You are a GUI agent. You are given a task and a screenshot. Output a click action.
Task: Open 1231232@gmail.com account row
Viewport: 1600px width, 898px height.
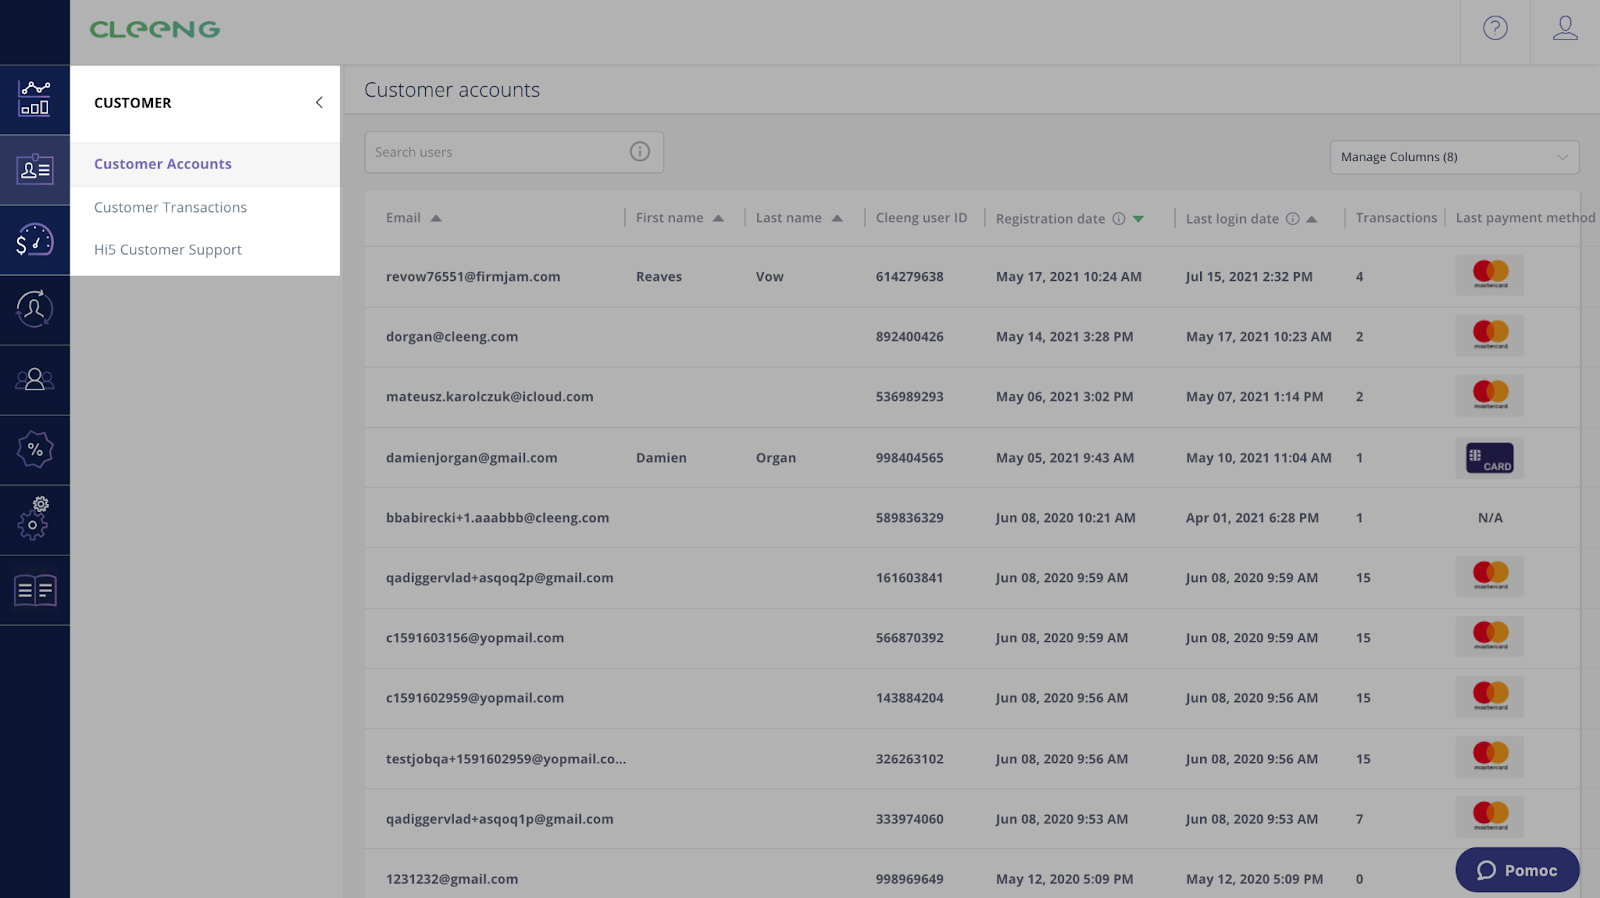(972, 874)
